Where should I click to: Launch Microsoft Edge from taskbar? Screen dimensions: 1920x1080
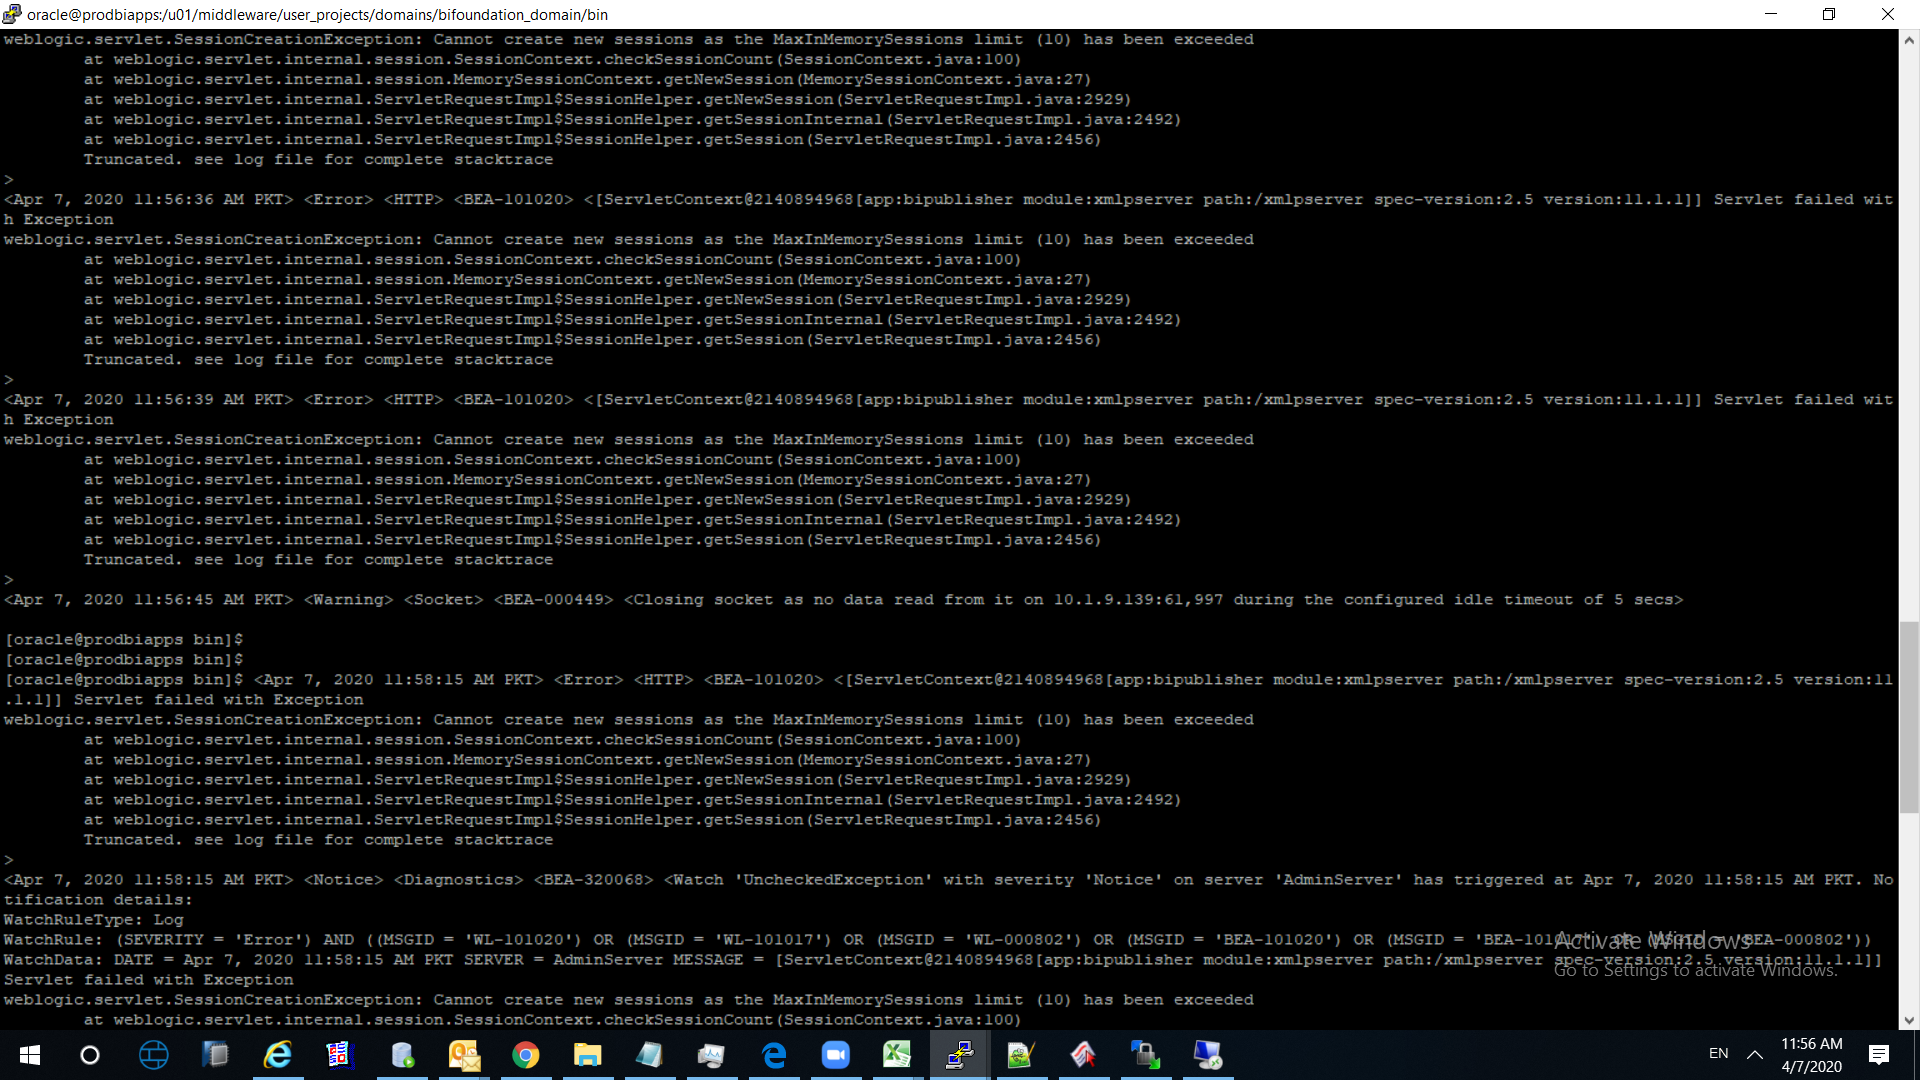(x=773, y=1055)
